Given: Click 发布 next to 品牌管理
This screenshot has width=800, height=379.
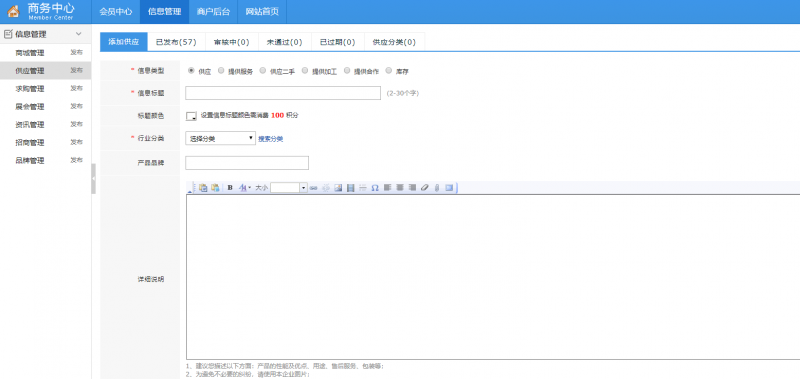Looking at the screenshot, I should (77, 160).
